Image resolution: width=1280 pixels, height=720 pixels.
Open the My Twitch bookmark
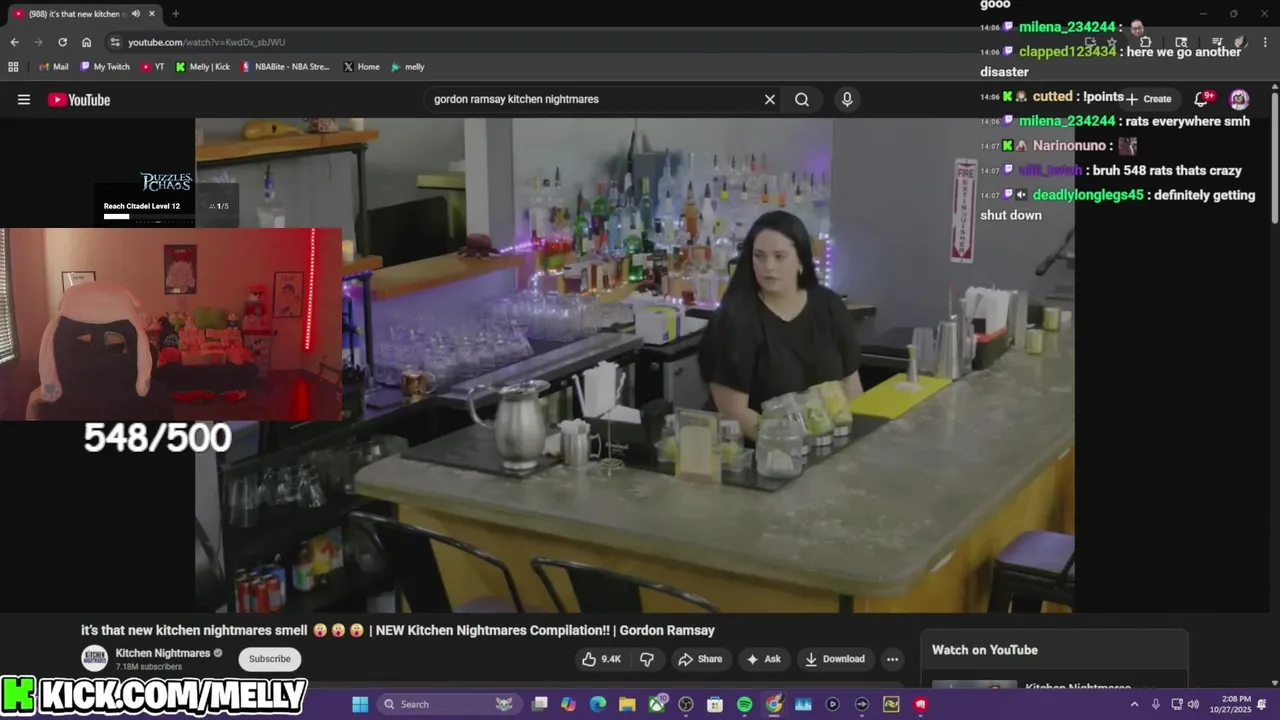[104, 67]
